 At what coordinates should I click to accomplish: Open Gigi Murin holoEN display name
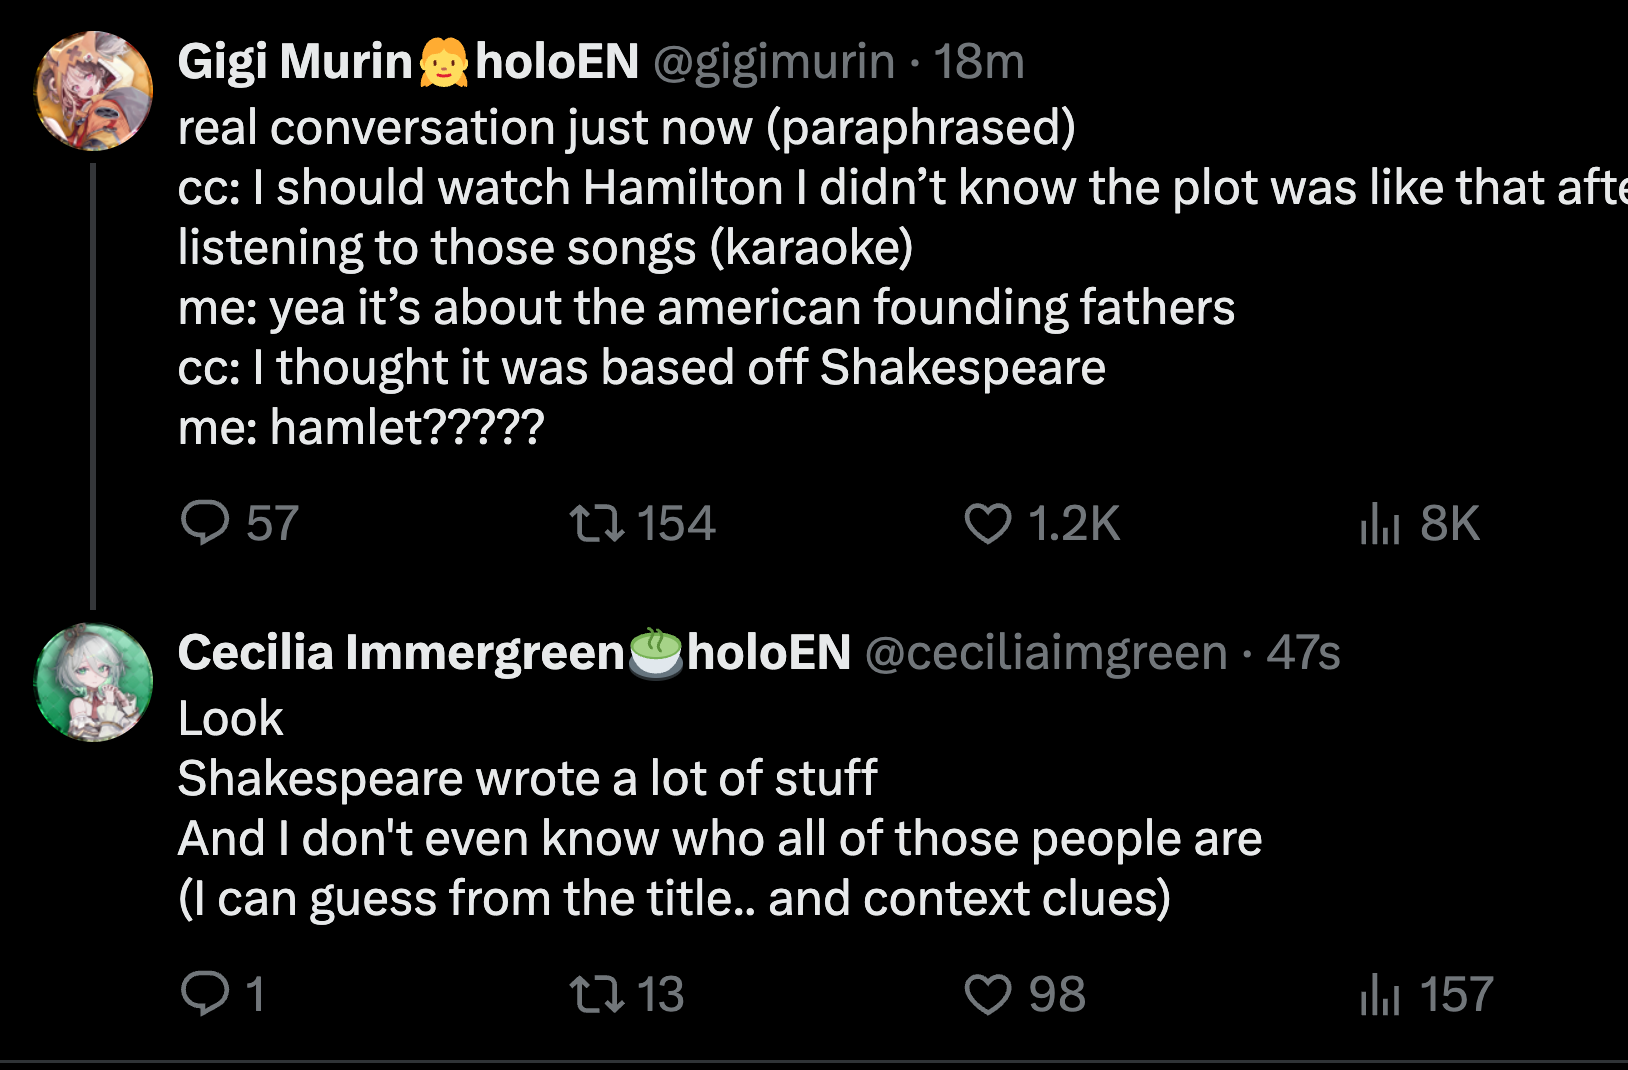point(408,62)
